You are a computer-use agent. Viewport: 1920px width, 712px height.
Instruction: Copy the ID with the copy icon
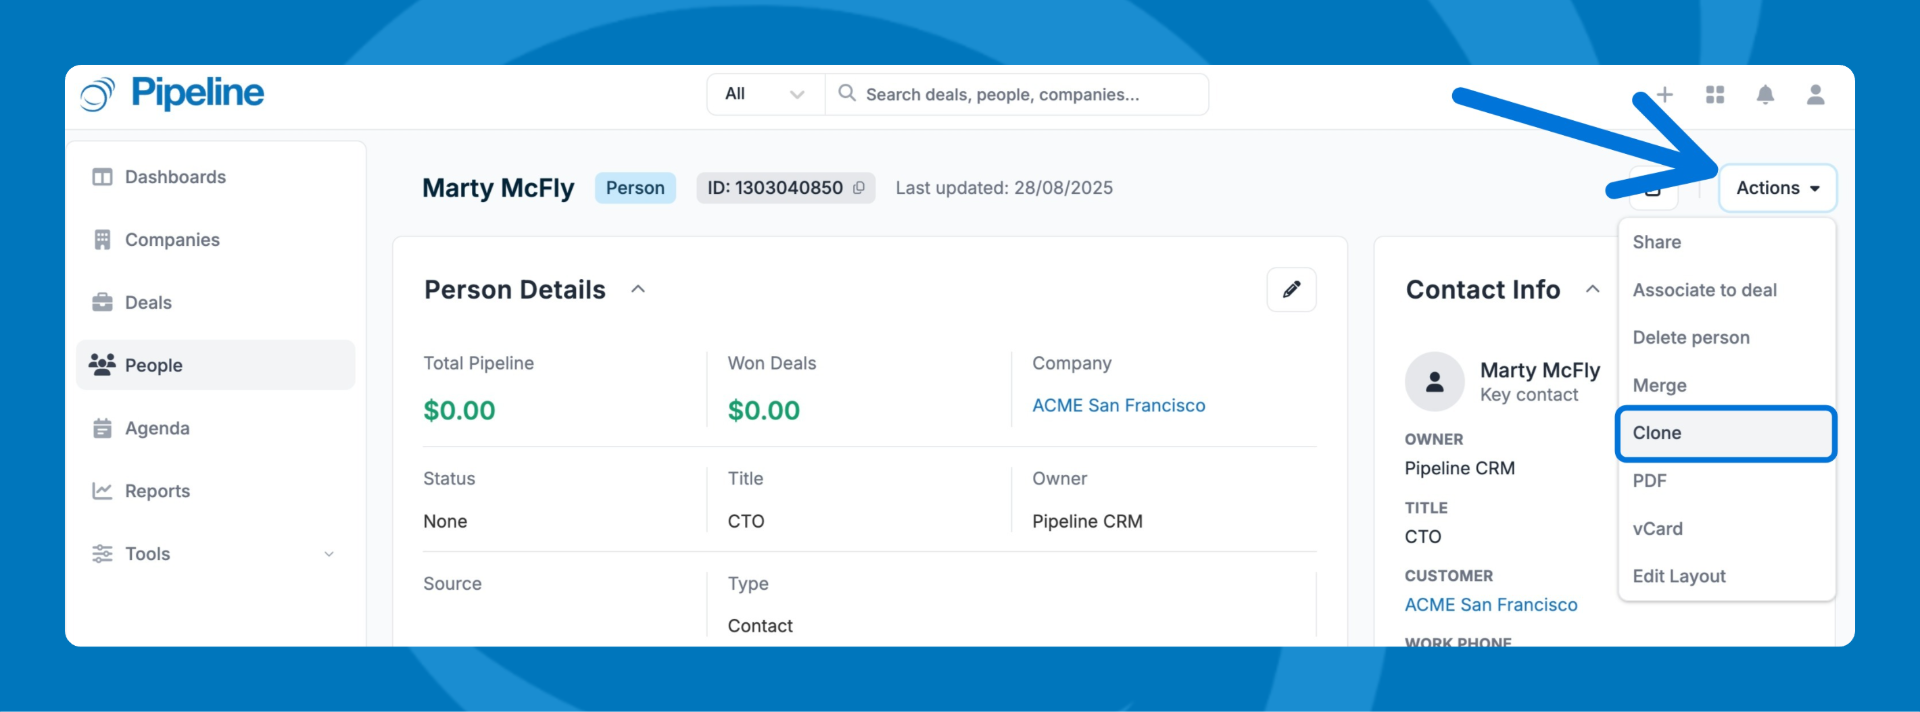pyautogui.click(x=859, y=188)
